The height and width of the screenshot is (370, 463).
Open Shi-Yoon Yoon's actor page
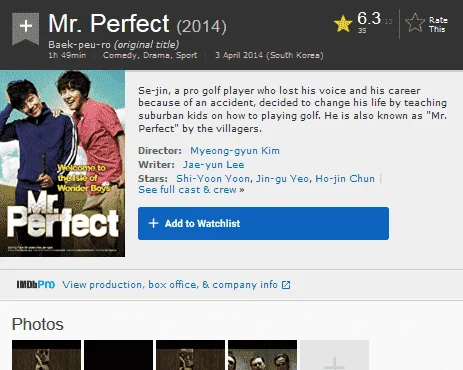pos(213,179)
